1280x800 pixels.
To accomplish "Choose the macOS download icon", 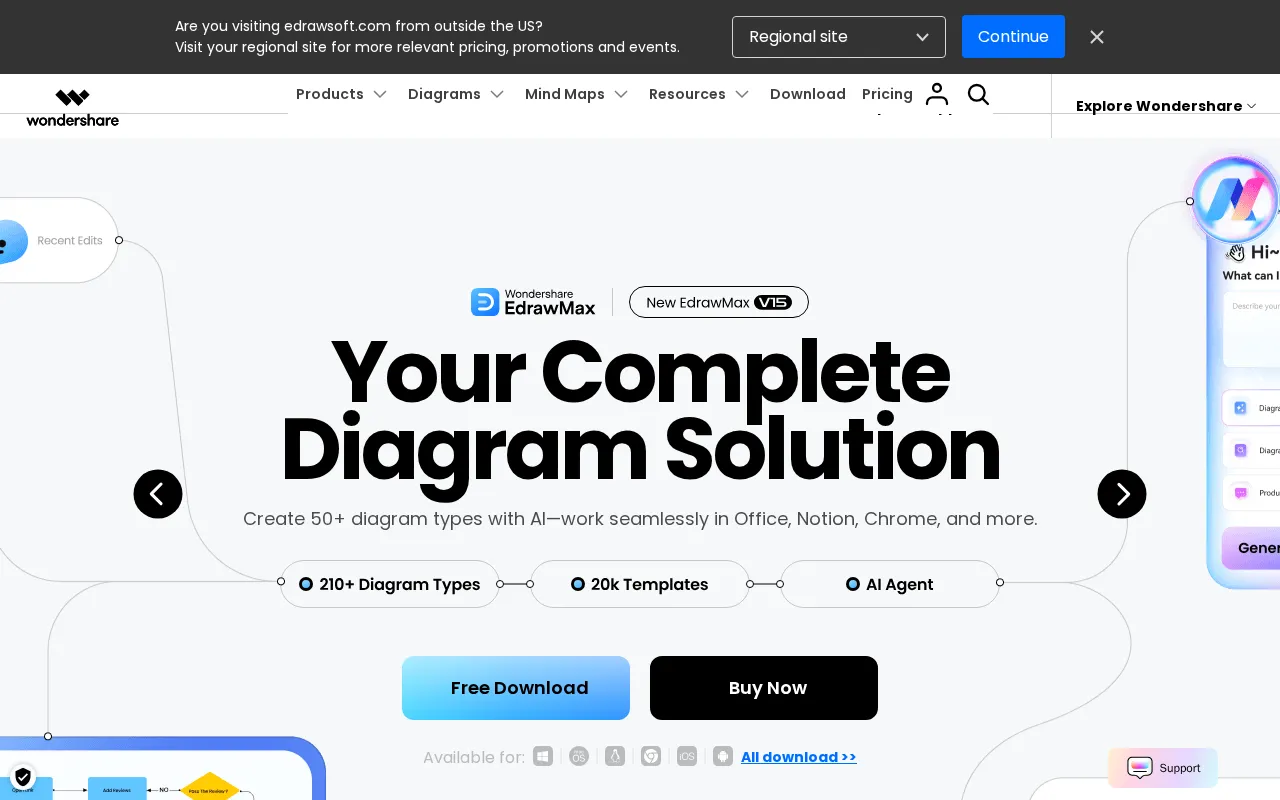I will pos(579,756).
